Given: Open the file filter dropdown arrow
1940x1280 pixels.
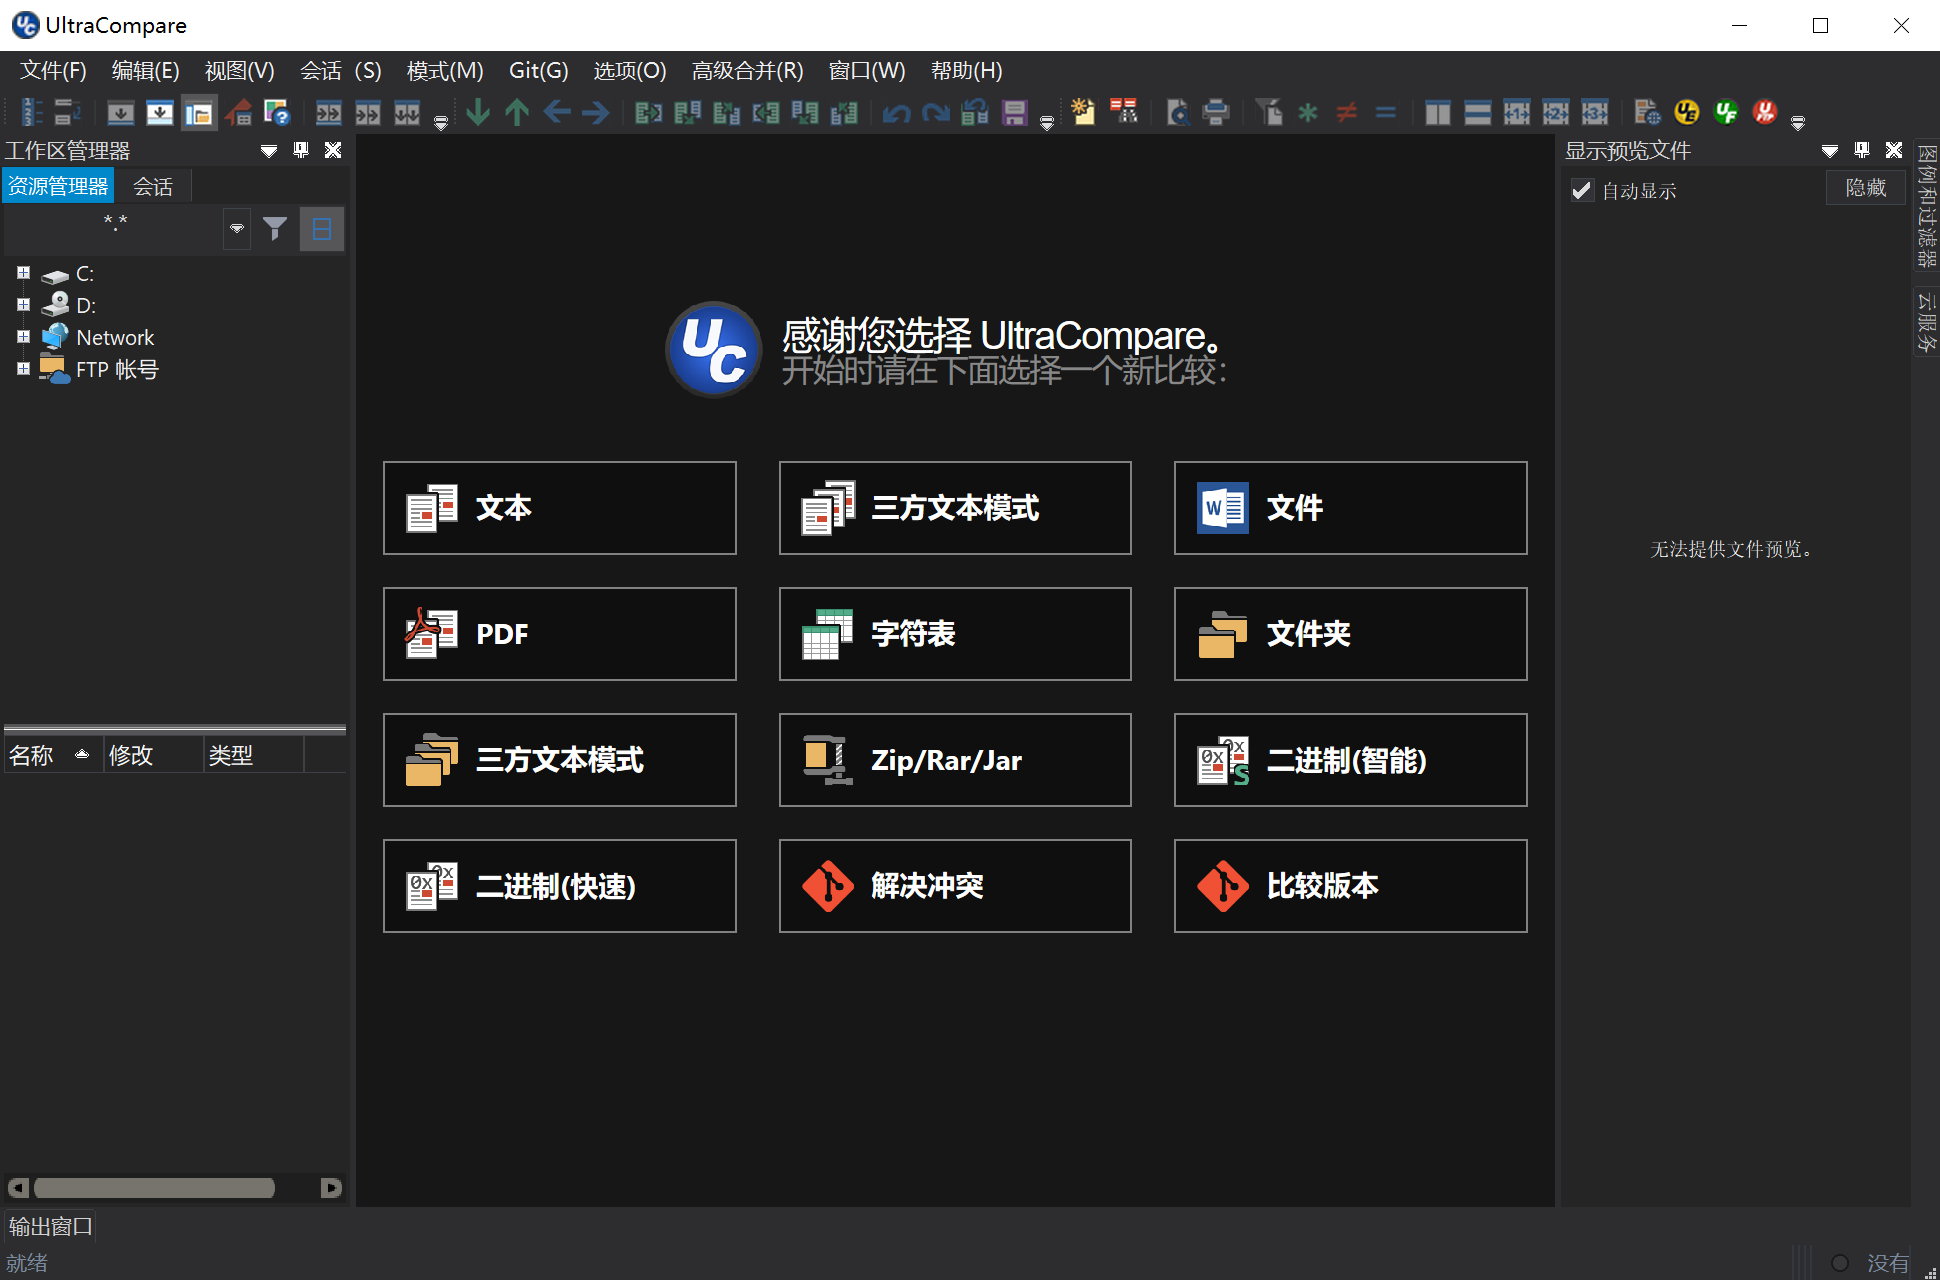Looking at the screenshot, I should coord(237,229).
